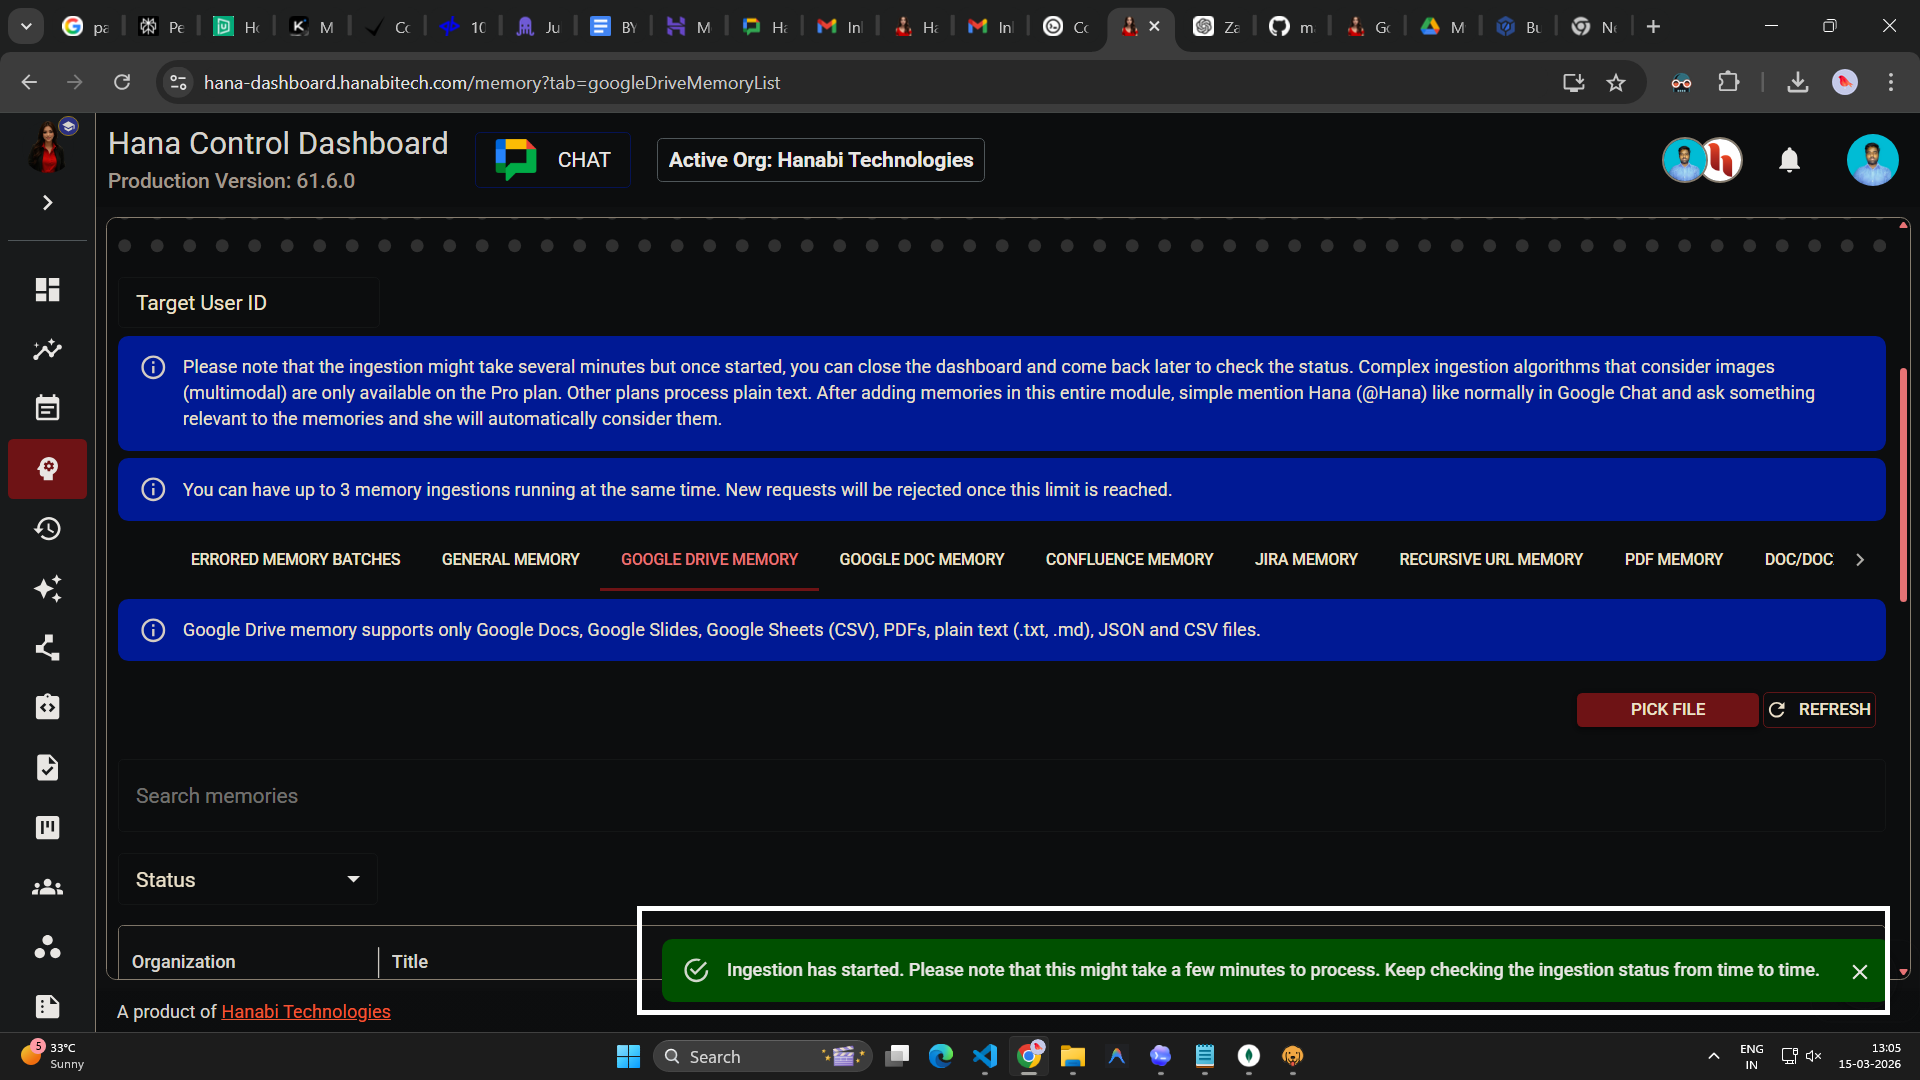1920x1080 pixels.
Task: Open the dashboard grid icon in sidebar
Action: [47, 290]
